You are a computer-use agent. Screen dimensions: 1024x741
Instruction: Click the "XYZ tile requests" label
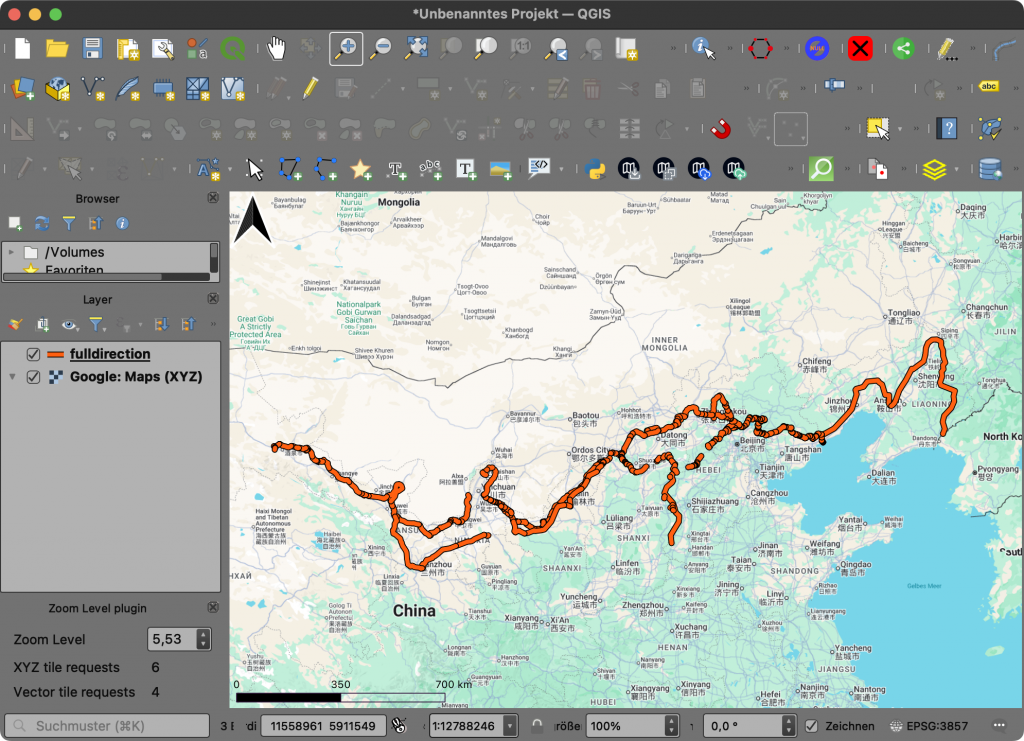pyautogui.click(x=67, y=667)
